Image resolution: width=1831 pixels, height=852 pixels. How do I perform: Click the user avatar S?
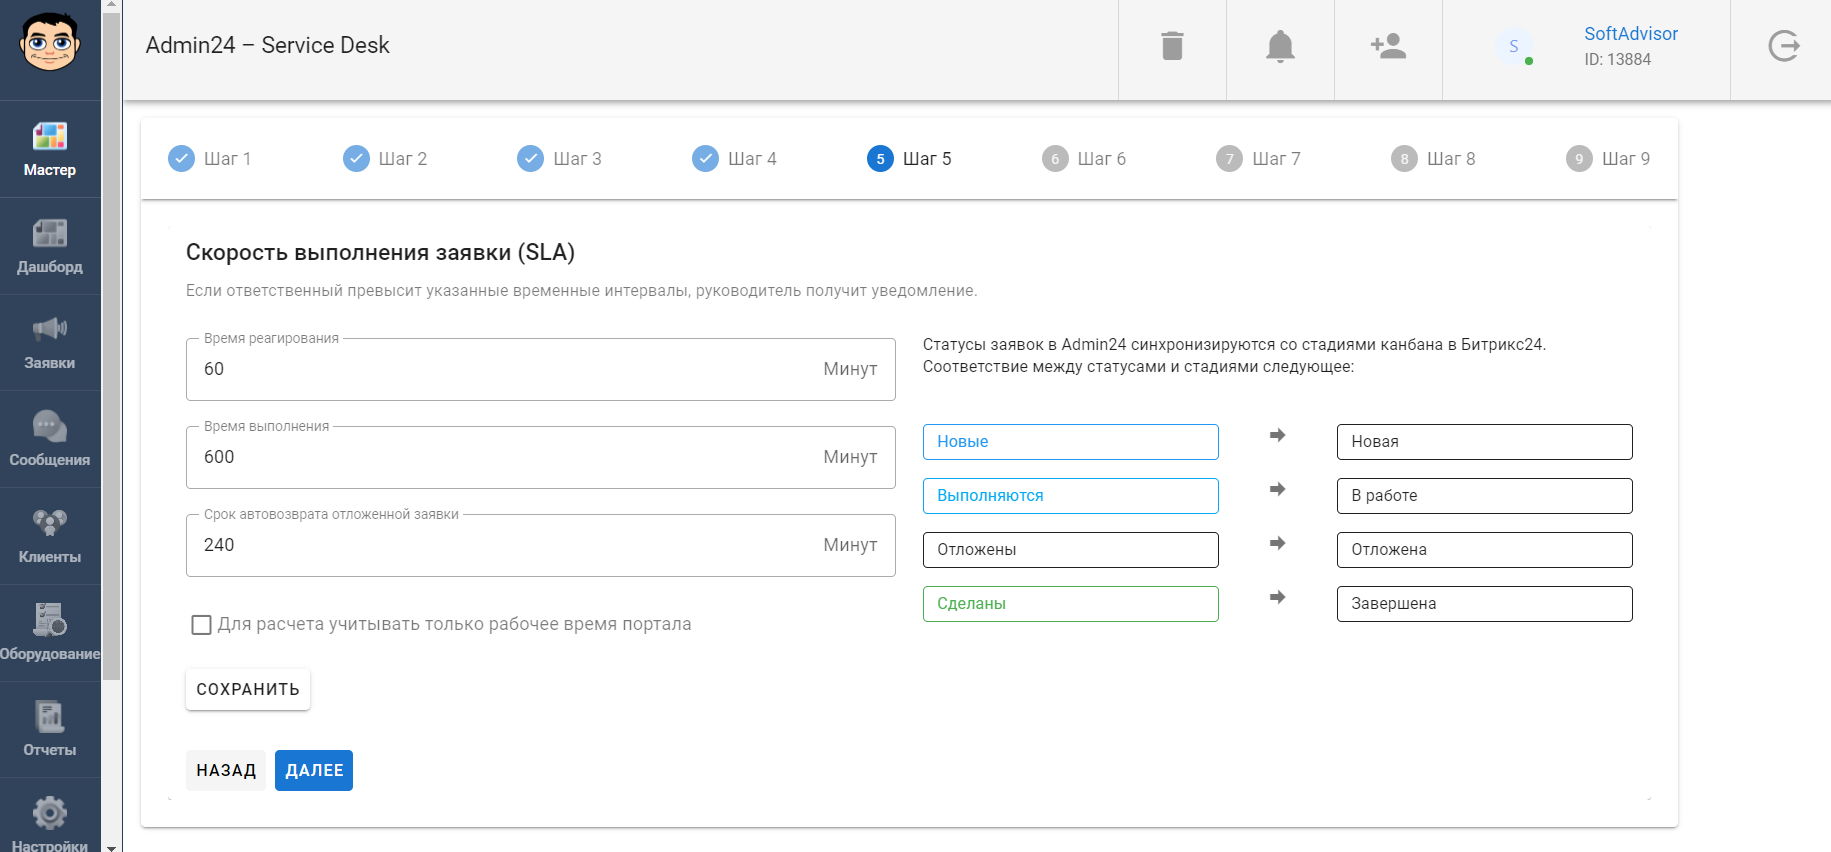tap(1514, 46)
